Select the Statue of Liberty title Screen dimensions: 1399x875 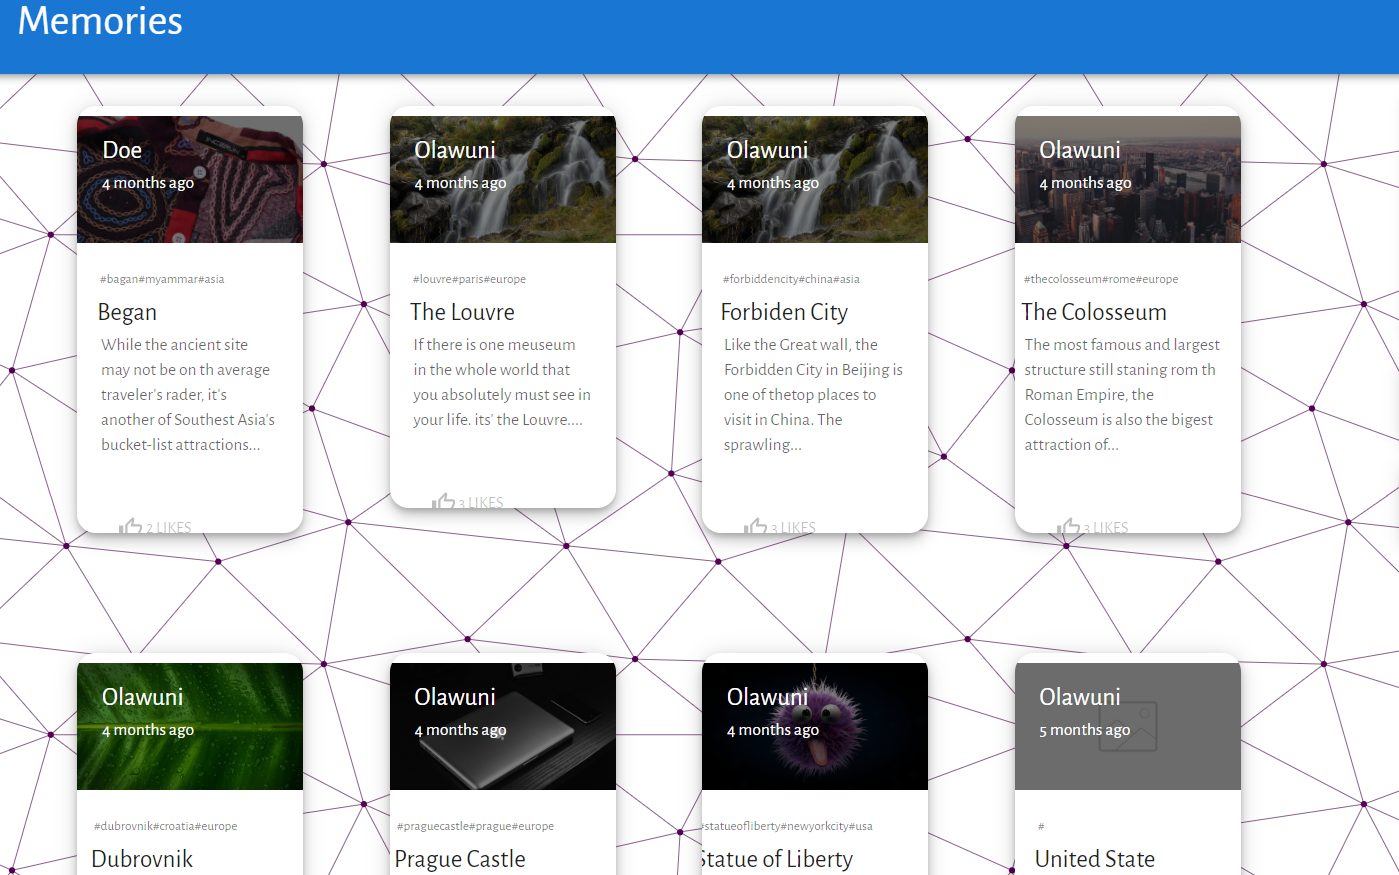778,859
